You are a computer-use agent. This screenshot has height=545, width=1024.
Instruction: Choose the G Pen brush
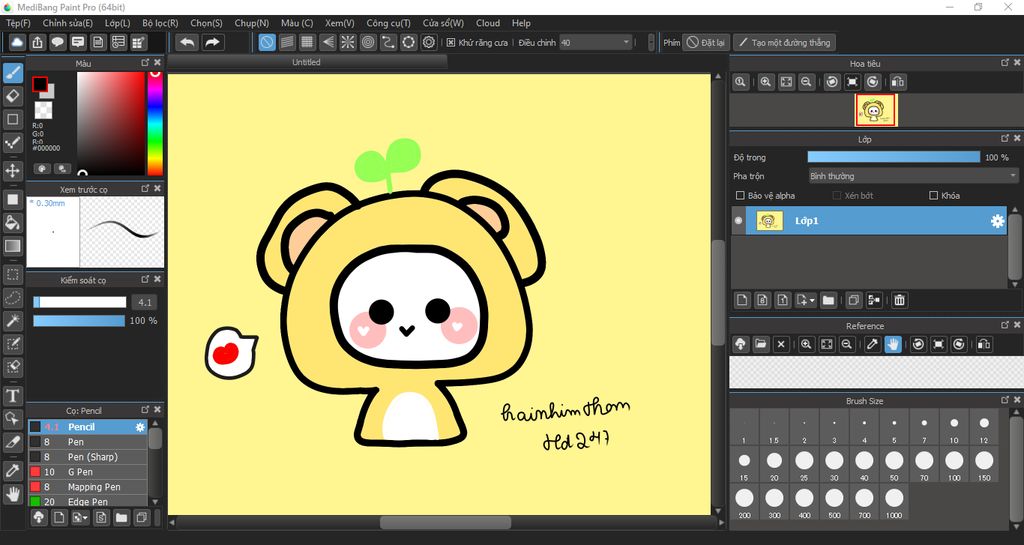click(x=88, y=472)
